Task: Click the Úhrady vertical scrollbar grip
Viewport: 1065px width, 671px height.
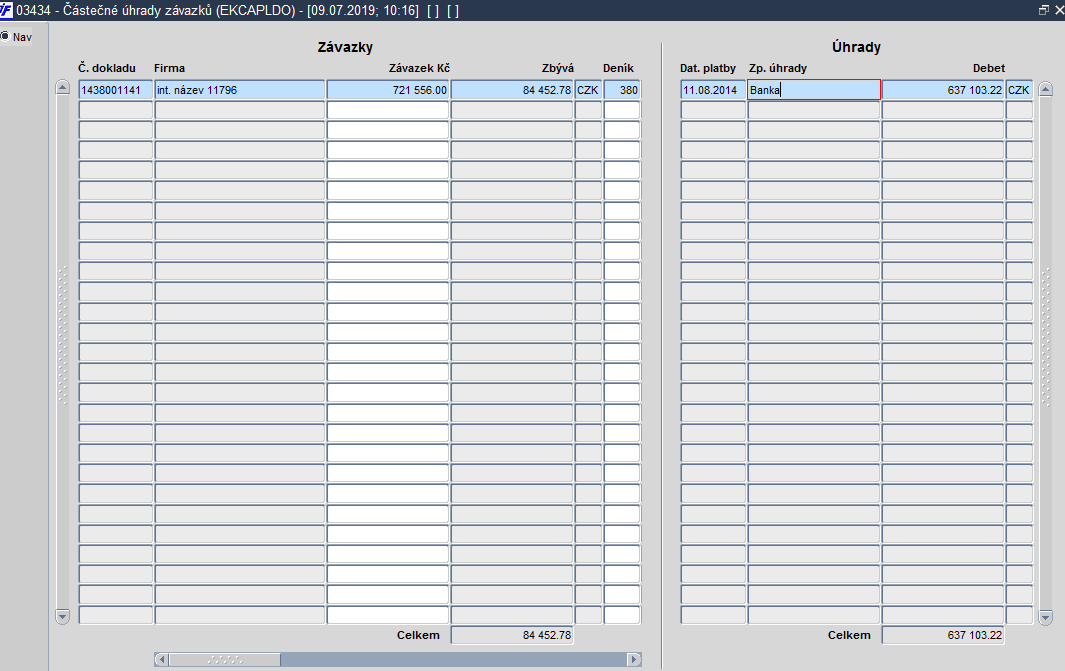Action: [x=1046, y=337]
